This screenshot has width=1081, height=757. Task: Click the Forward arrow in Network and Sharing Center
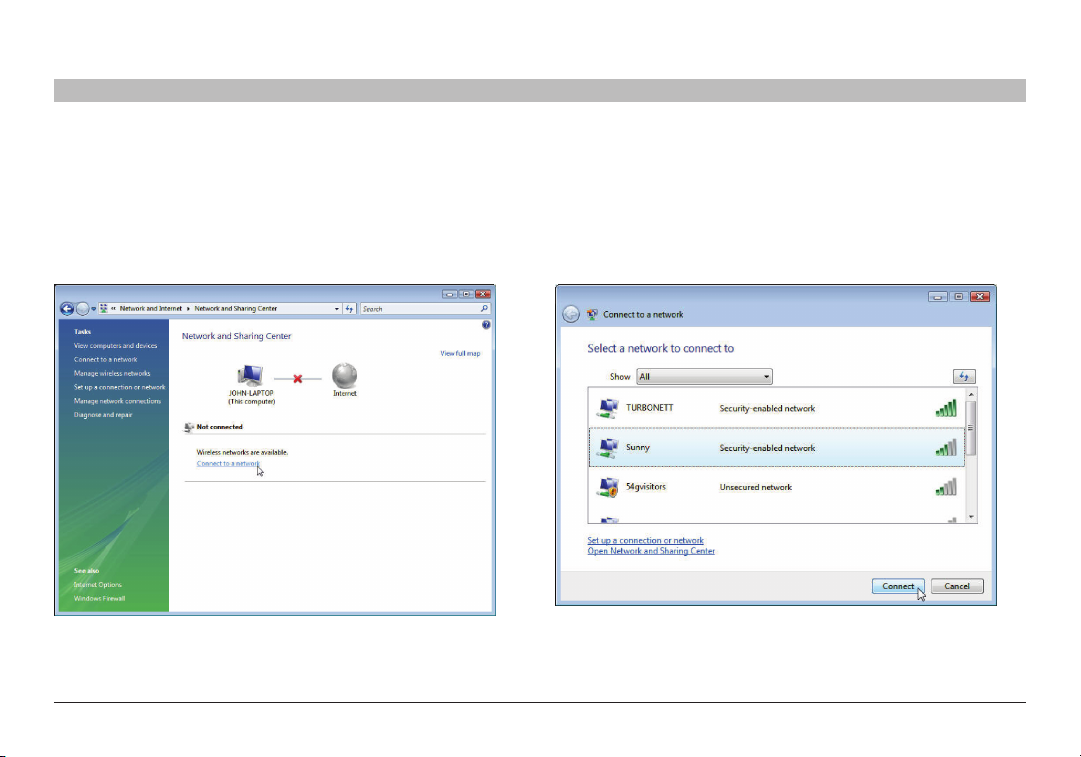tap(83, 309)
